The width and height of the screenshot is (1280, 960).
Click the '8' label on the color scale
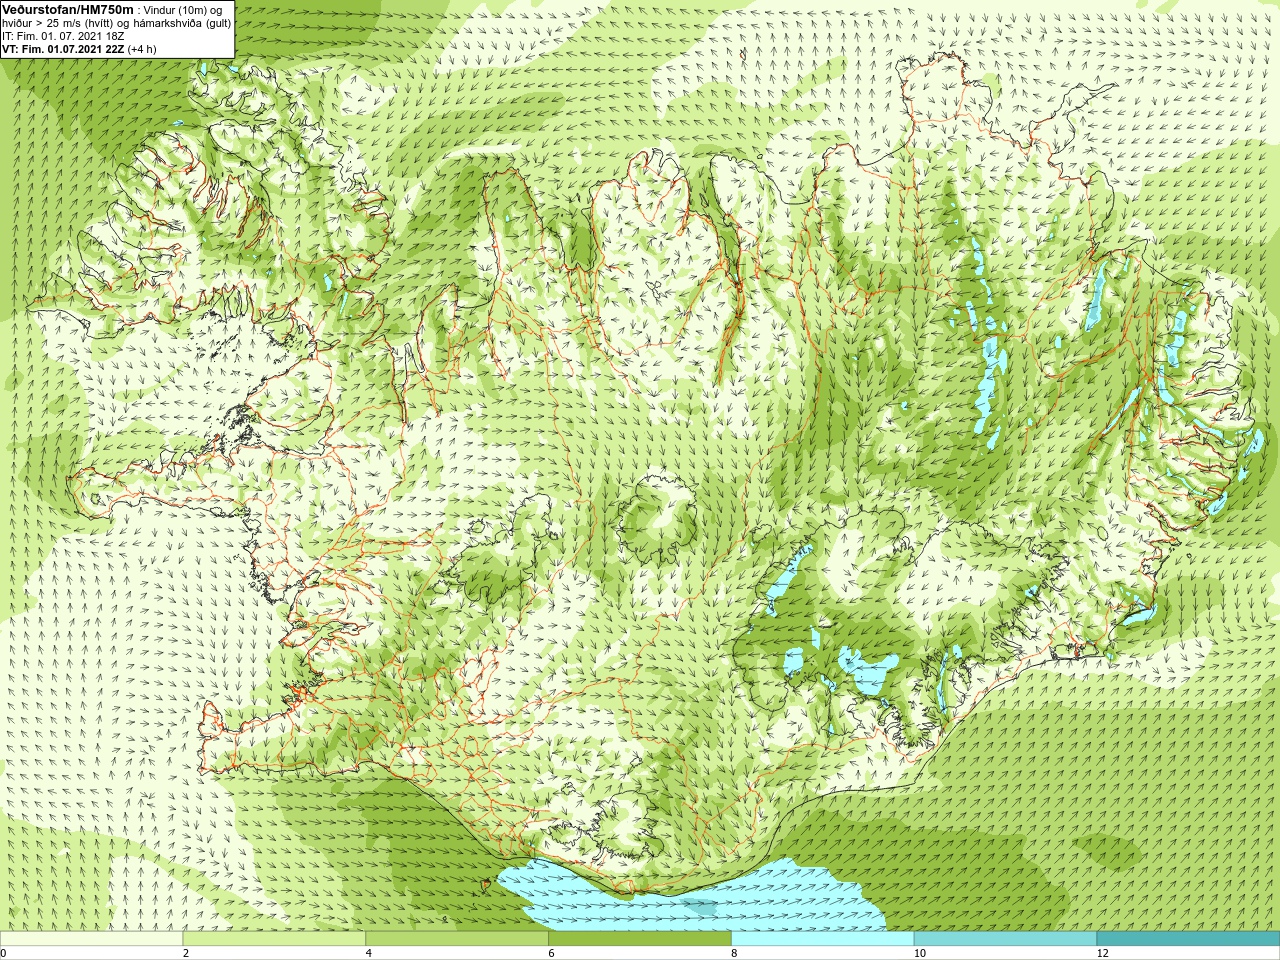point(734,953)
